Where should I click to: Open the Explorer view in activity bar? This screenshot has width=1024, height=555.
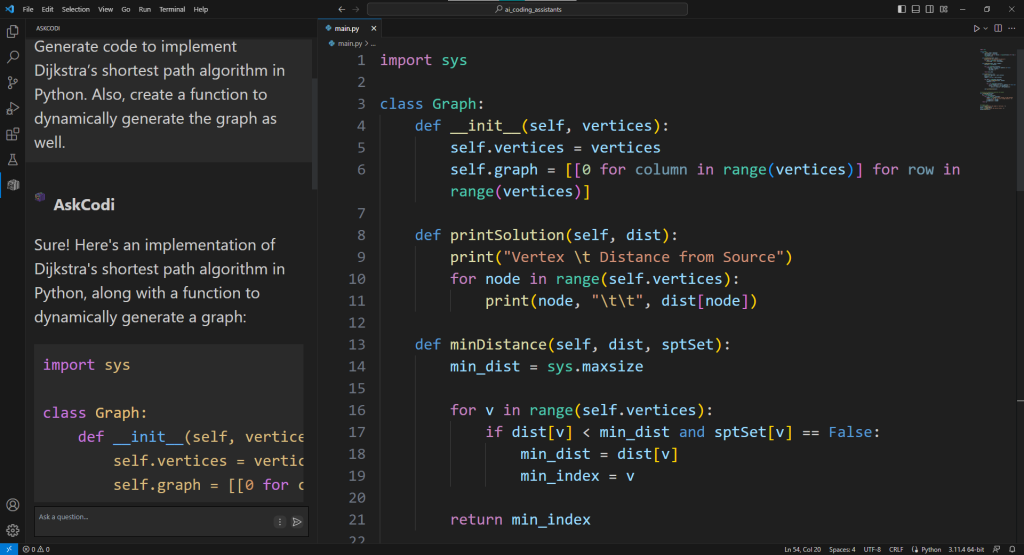coord(13,32)
